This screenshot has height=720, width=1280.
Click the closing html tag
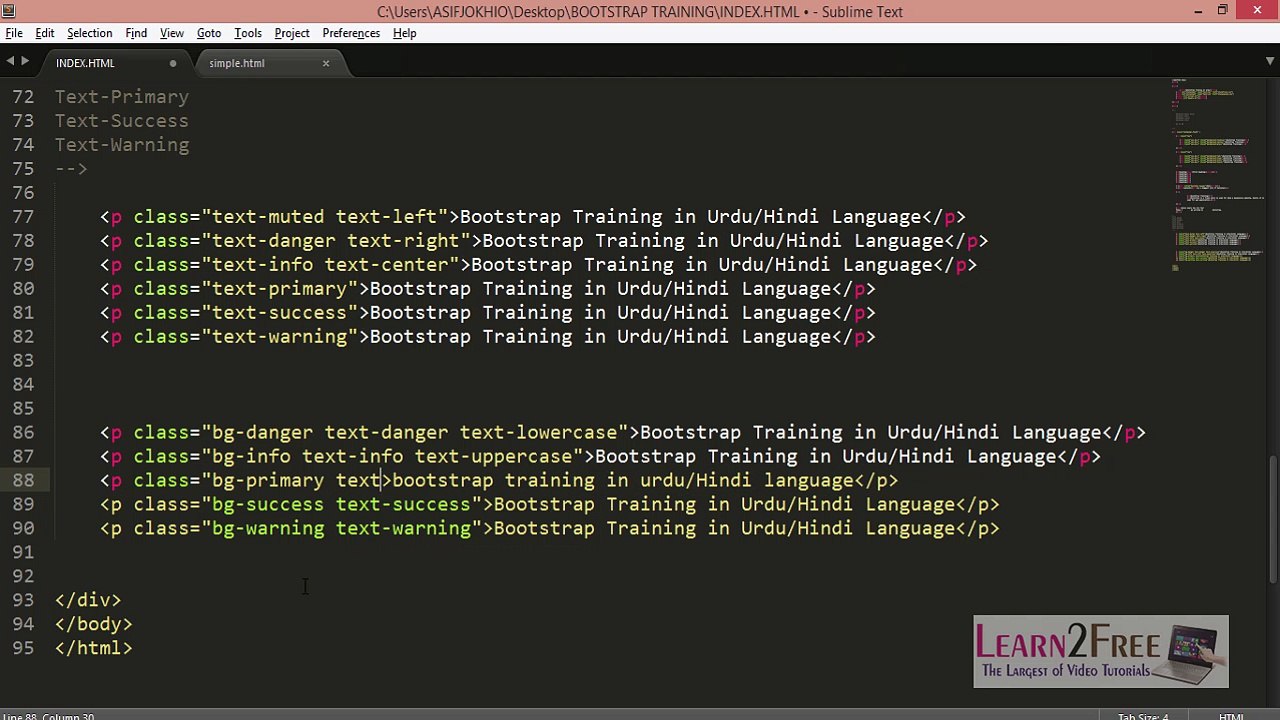coord(94,648)
